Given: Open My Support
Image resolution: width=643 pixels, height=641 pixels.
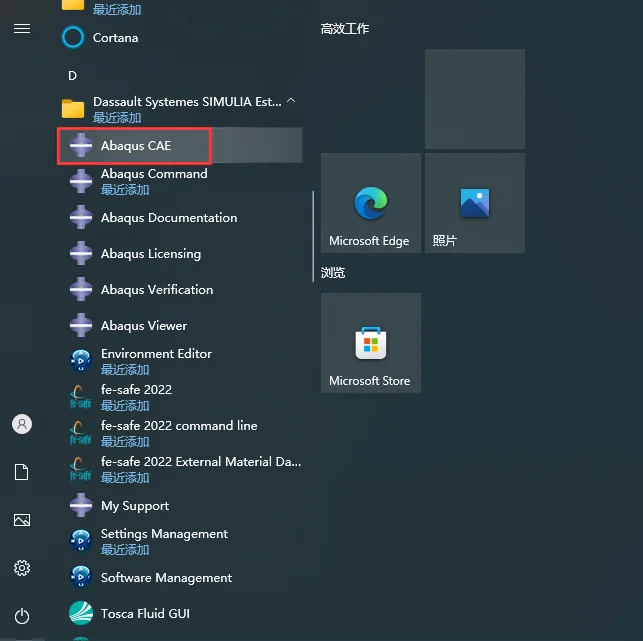Looking at the screenshot, I should (x=180, y=505).
